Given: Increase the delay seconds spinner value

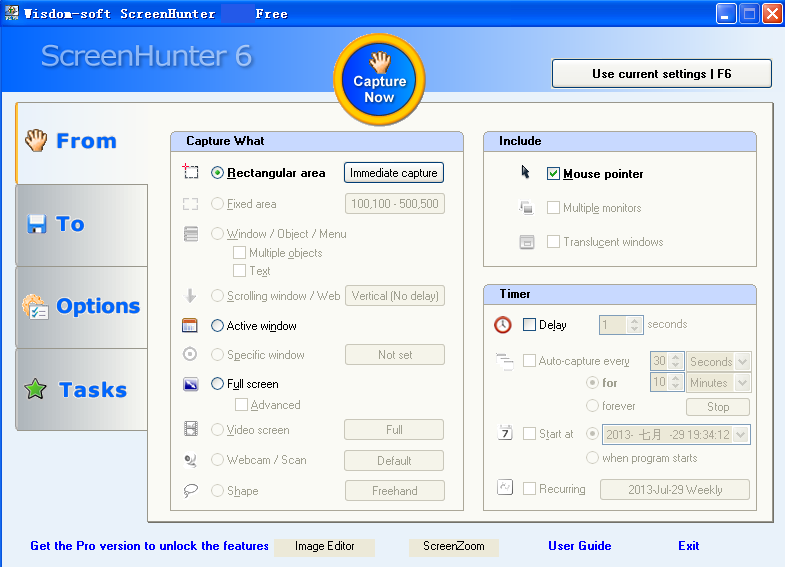Looking at the screenshot, I should click(x=634, y=320).
